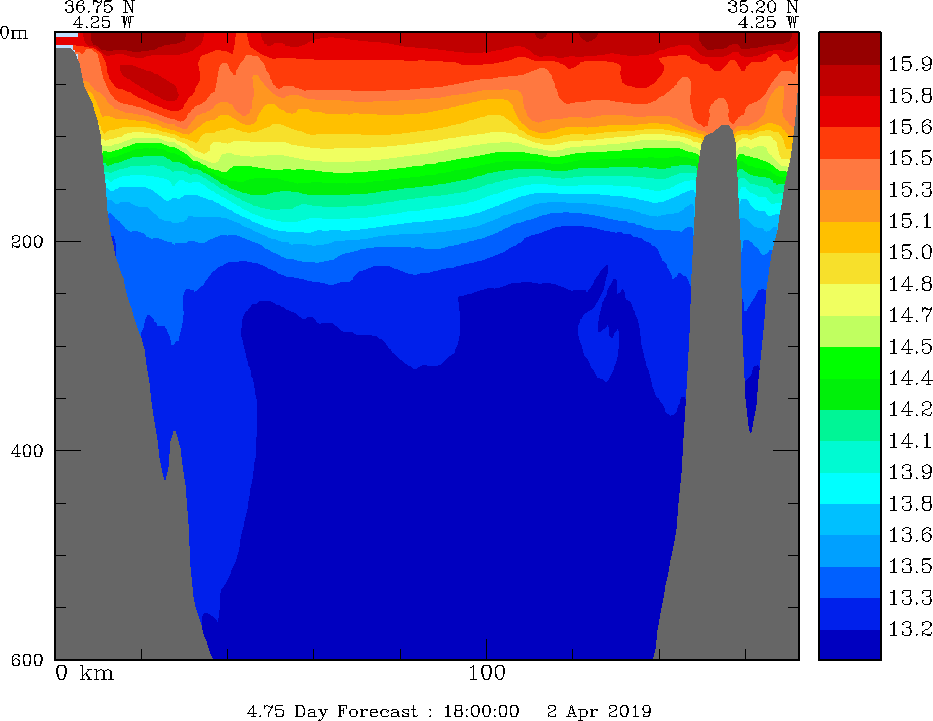Click the lime yellow-green swatch above the 14.5 label
This screenshot has width=933, height=721.
(x=850, y=331)
